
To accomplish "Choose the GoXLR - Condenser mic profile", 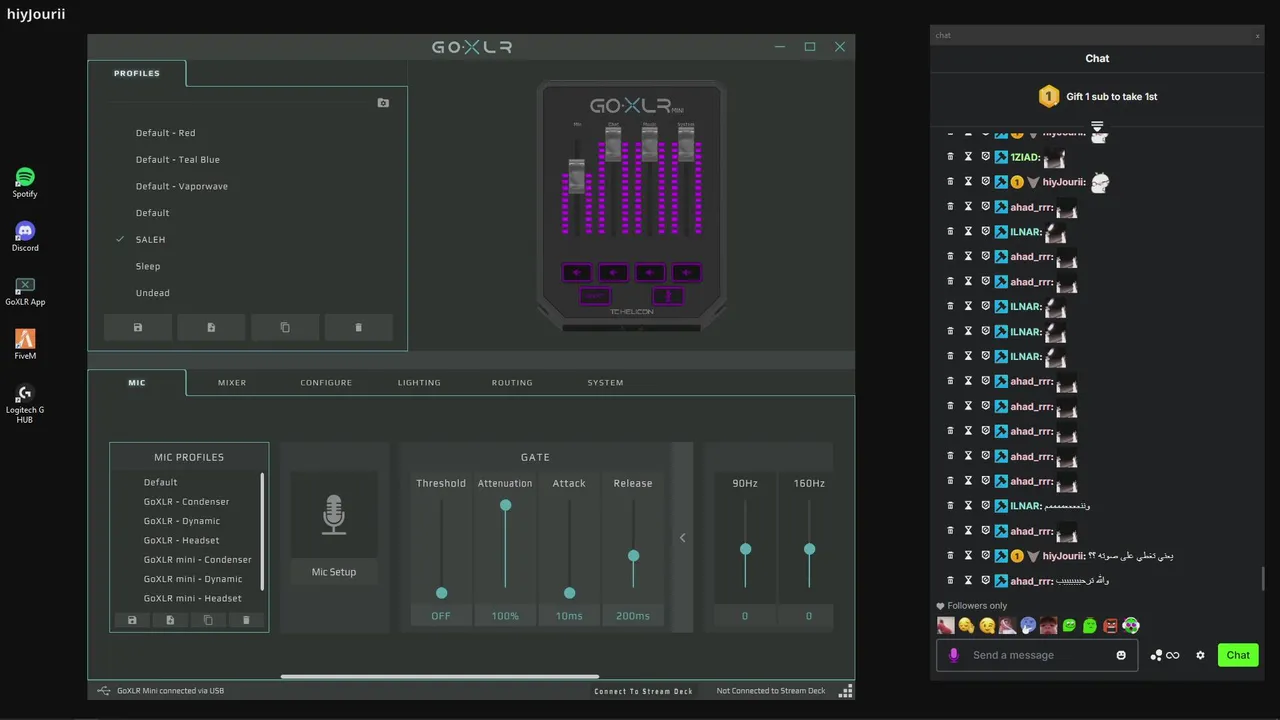I will [186, 502].
